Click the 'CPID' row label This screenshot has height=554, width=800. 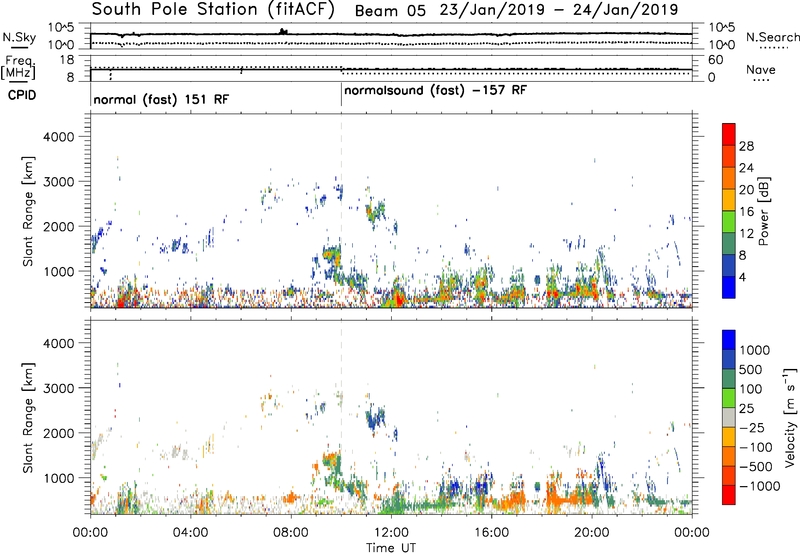point(22,95)
